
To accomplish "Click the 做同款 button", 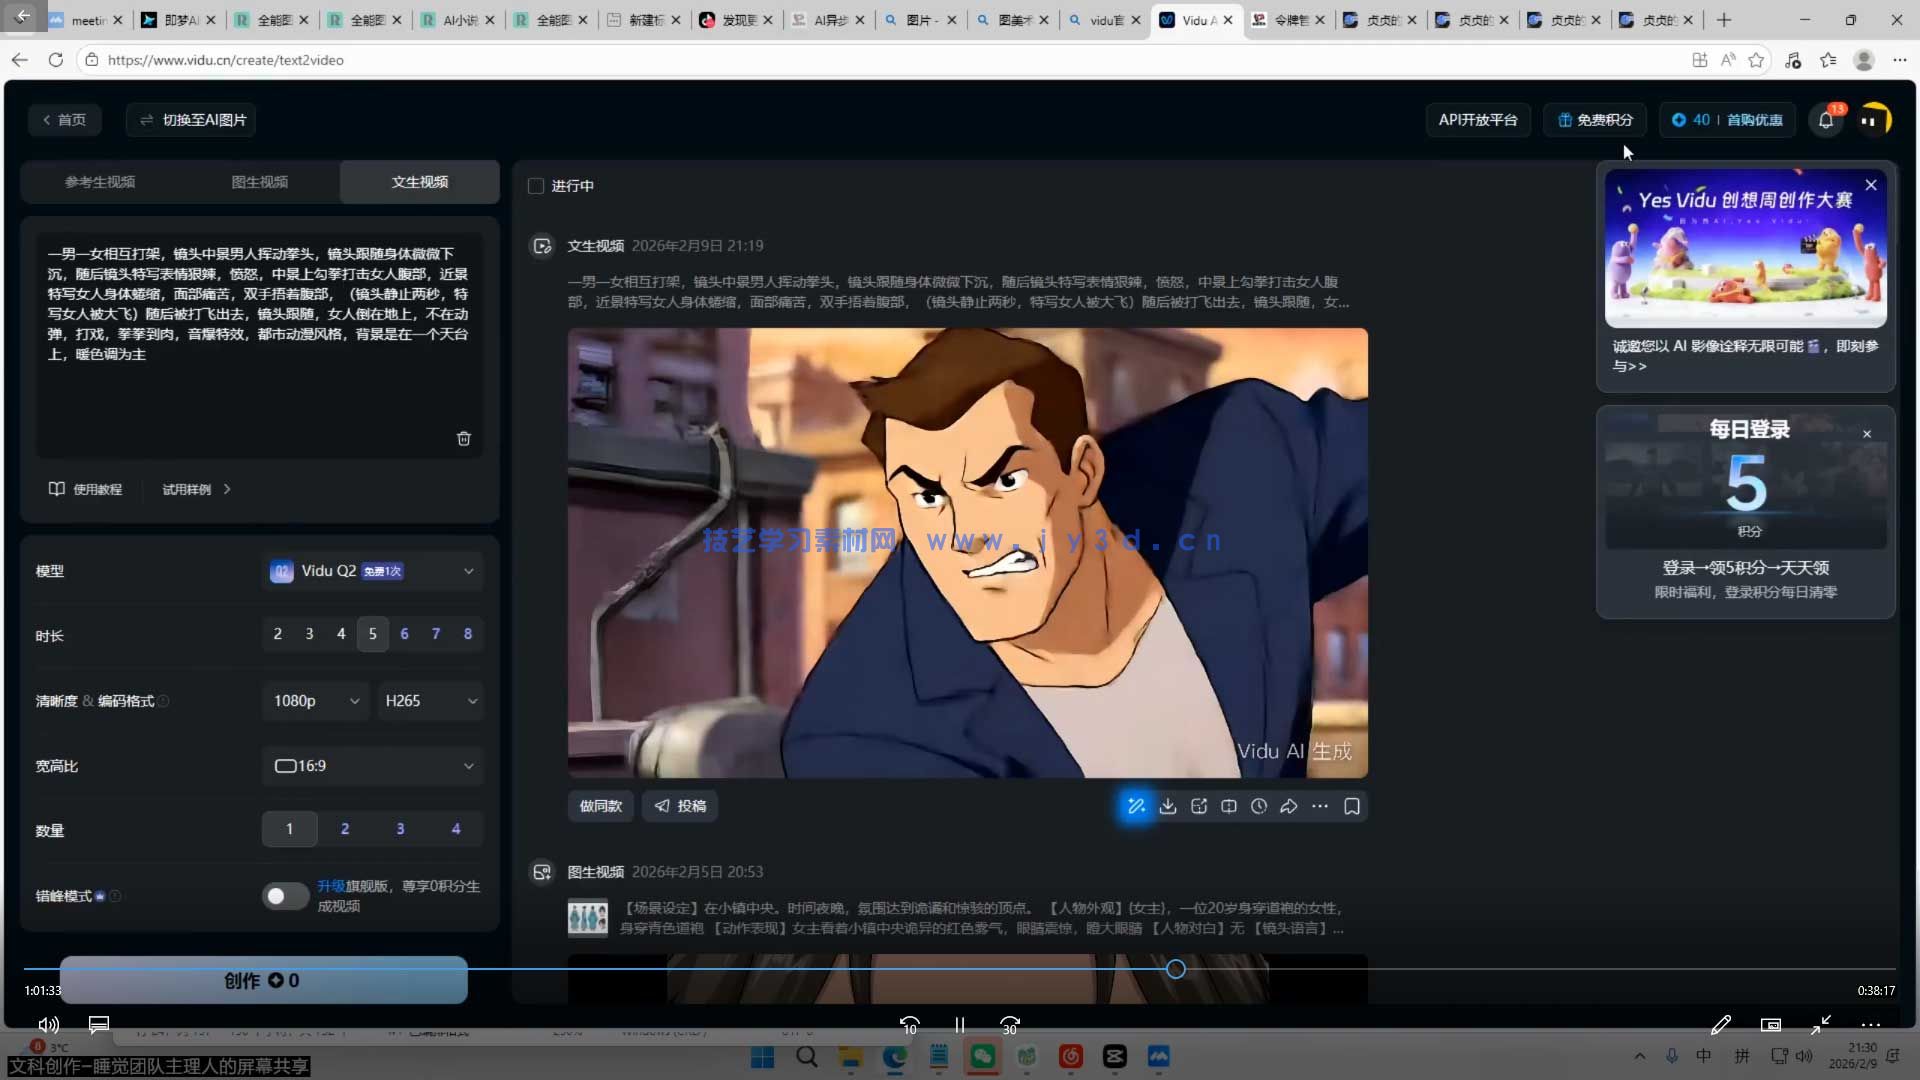I will pyautogui.click(x=601, y=806).
